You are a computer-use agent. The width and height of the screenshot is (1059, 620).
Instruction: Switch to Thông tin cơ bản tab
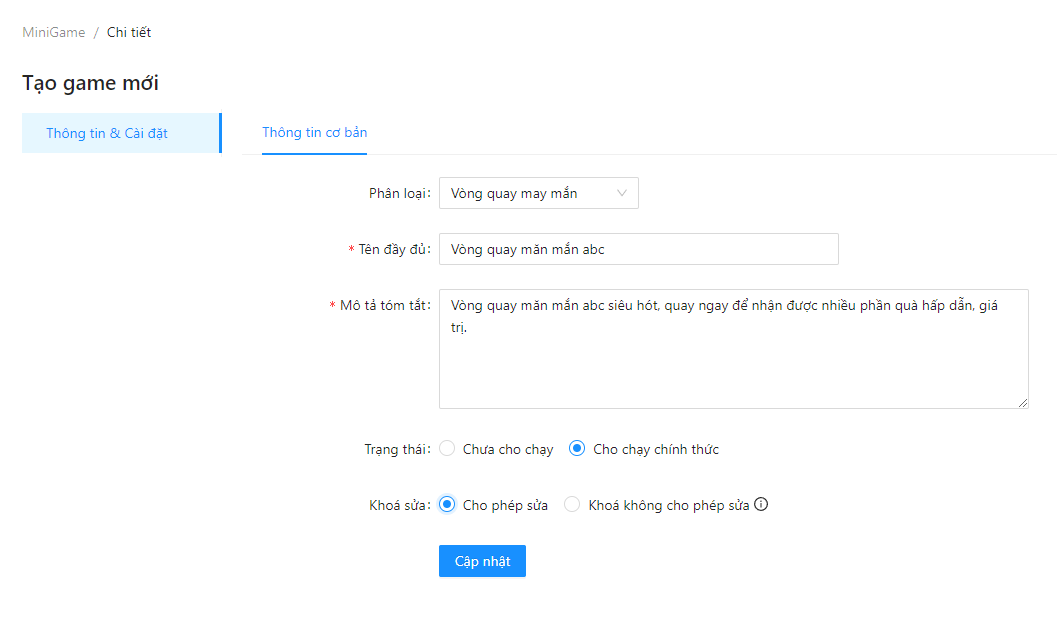click(x=314, y=133)
